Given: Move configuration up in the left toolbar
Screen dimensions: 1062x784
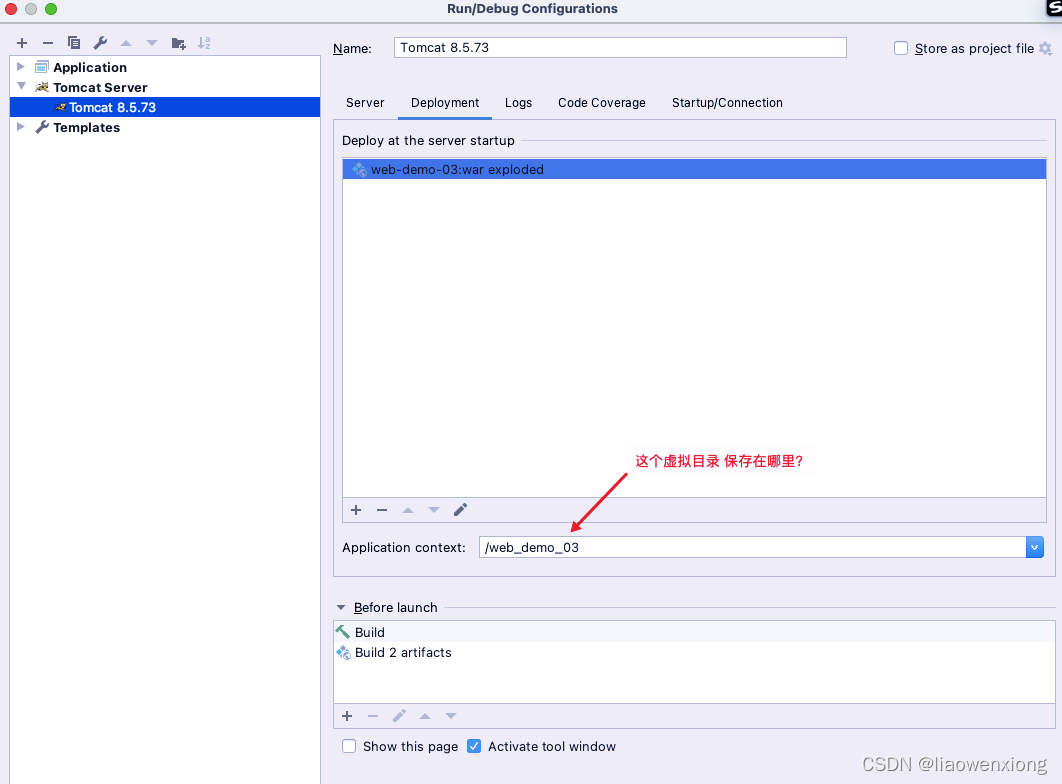Looking at the screenshot, I should point(126,43).
